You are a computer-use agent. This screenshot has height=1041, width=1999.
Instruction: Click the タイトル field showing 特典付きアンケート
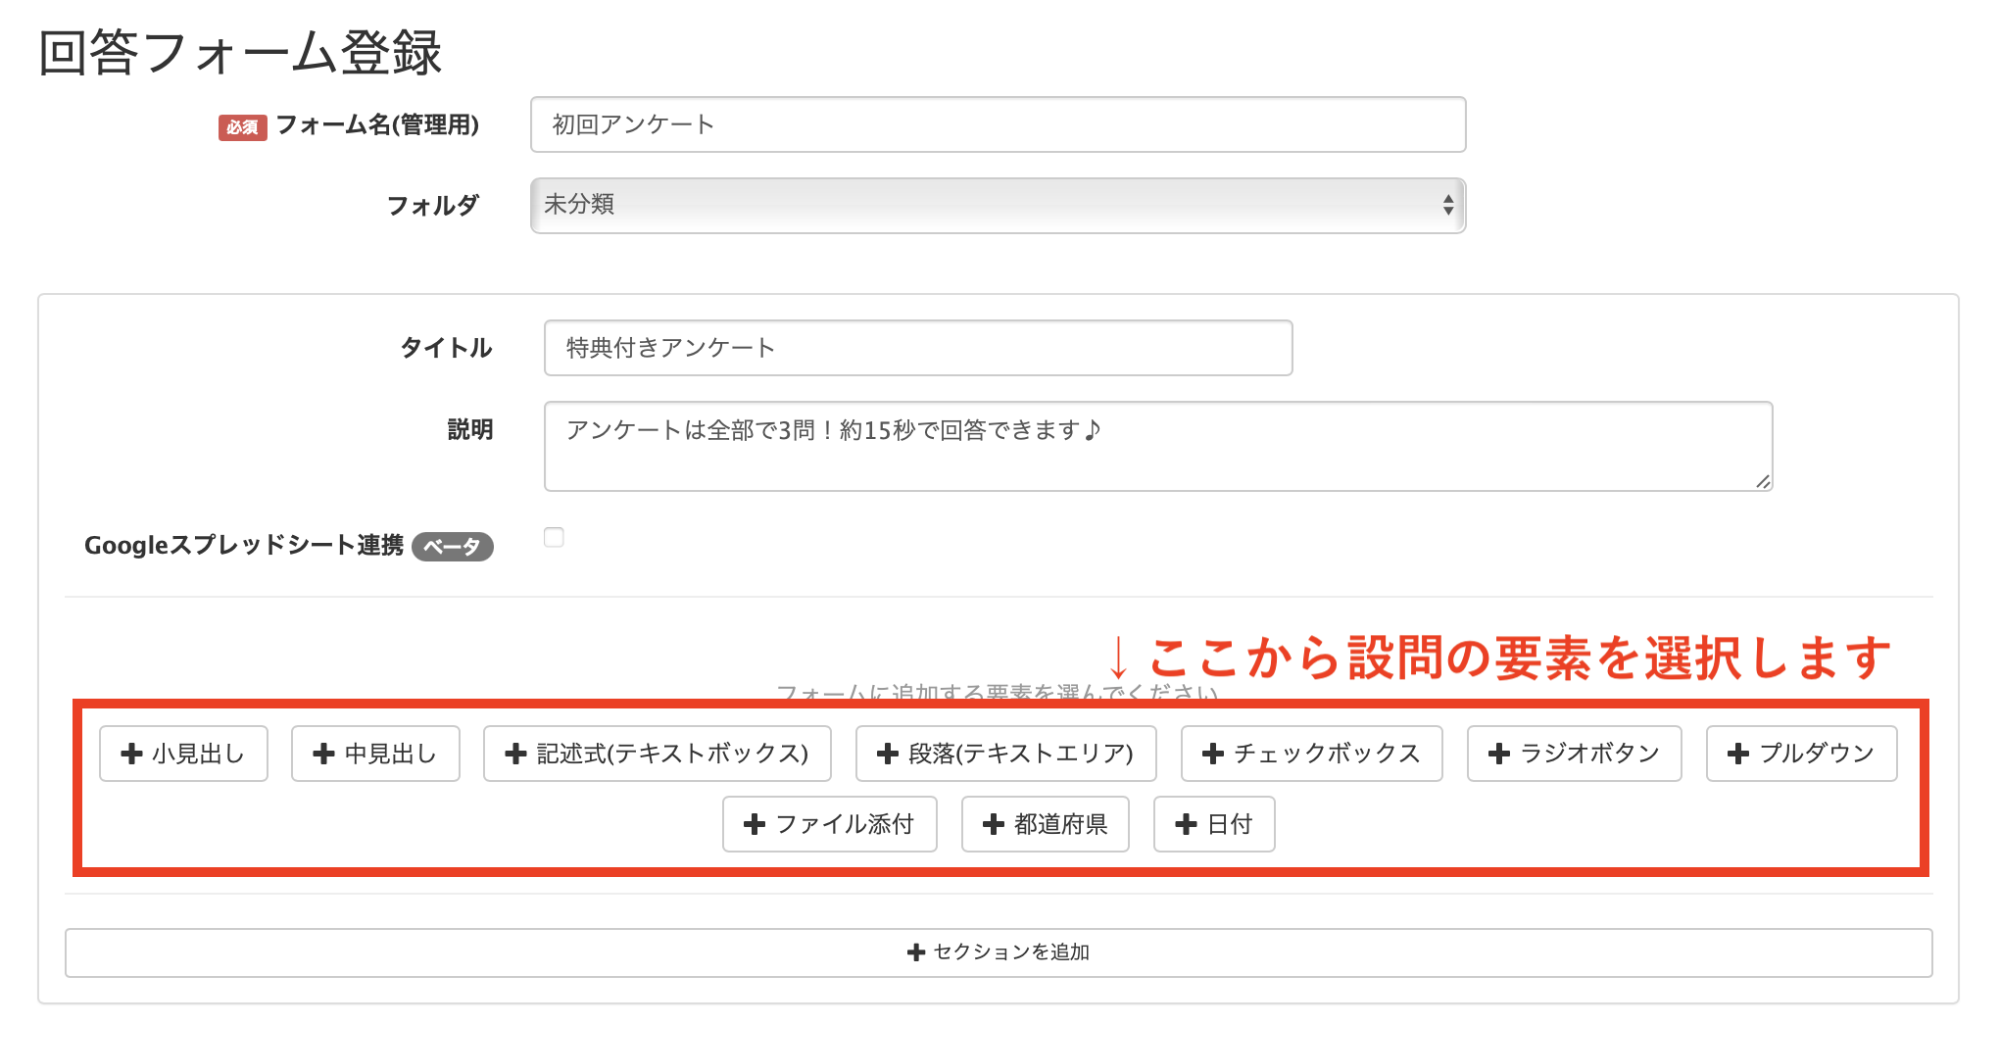click(917, 348)
